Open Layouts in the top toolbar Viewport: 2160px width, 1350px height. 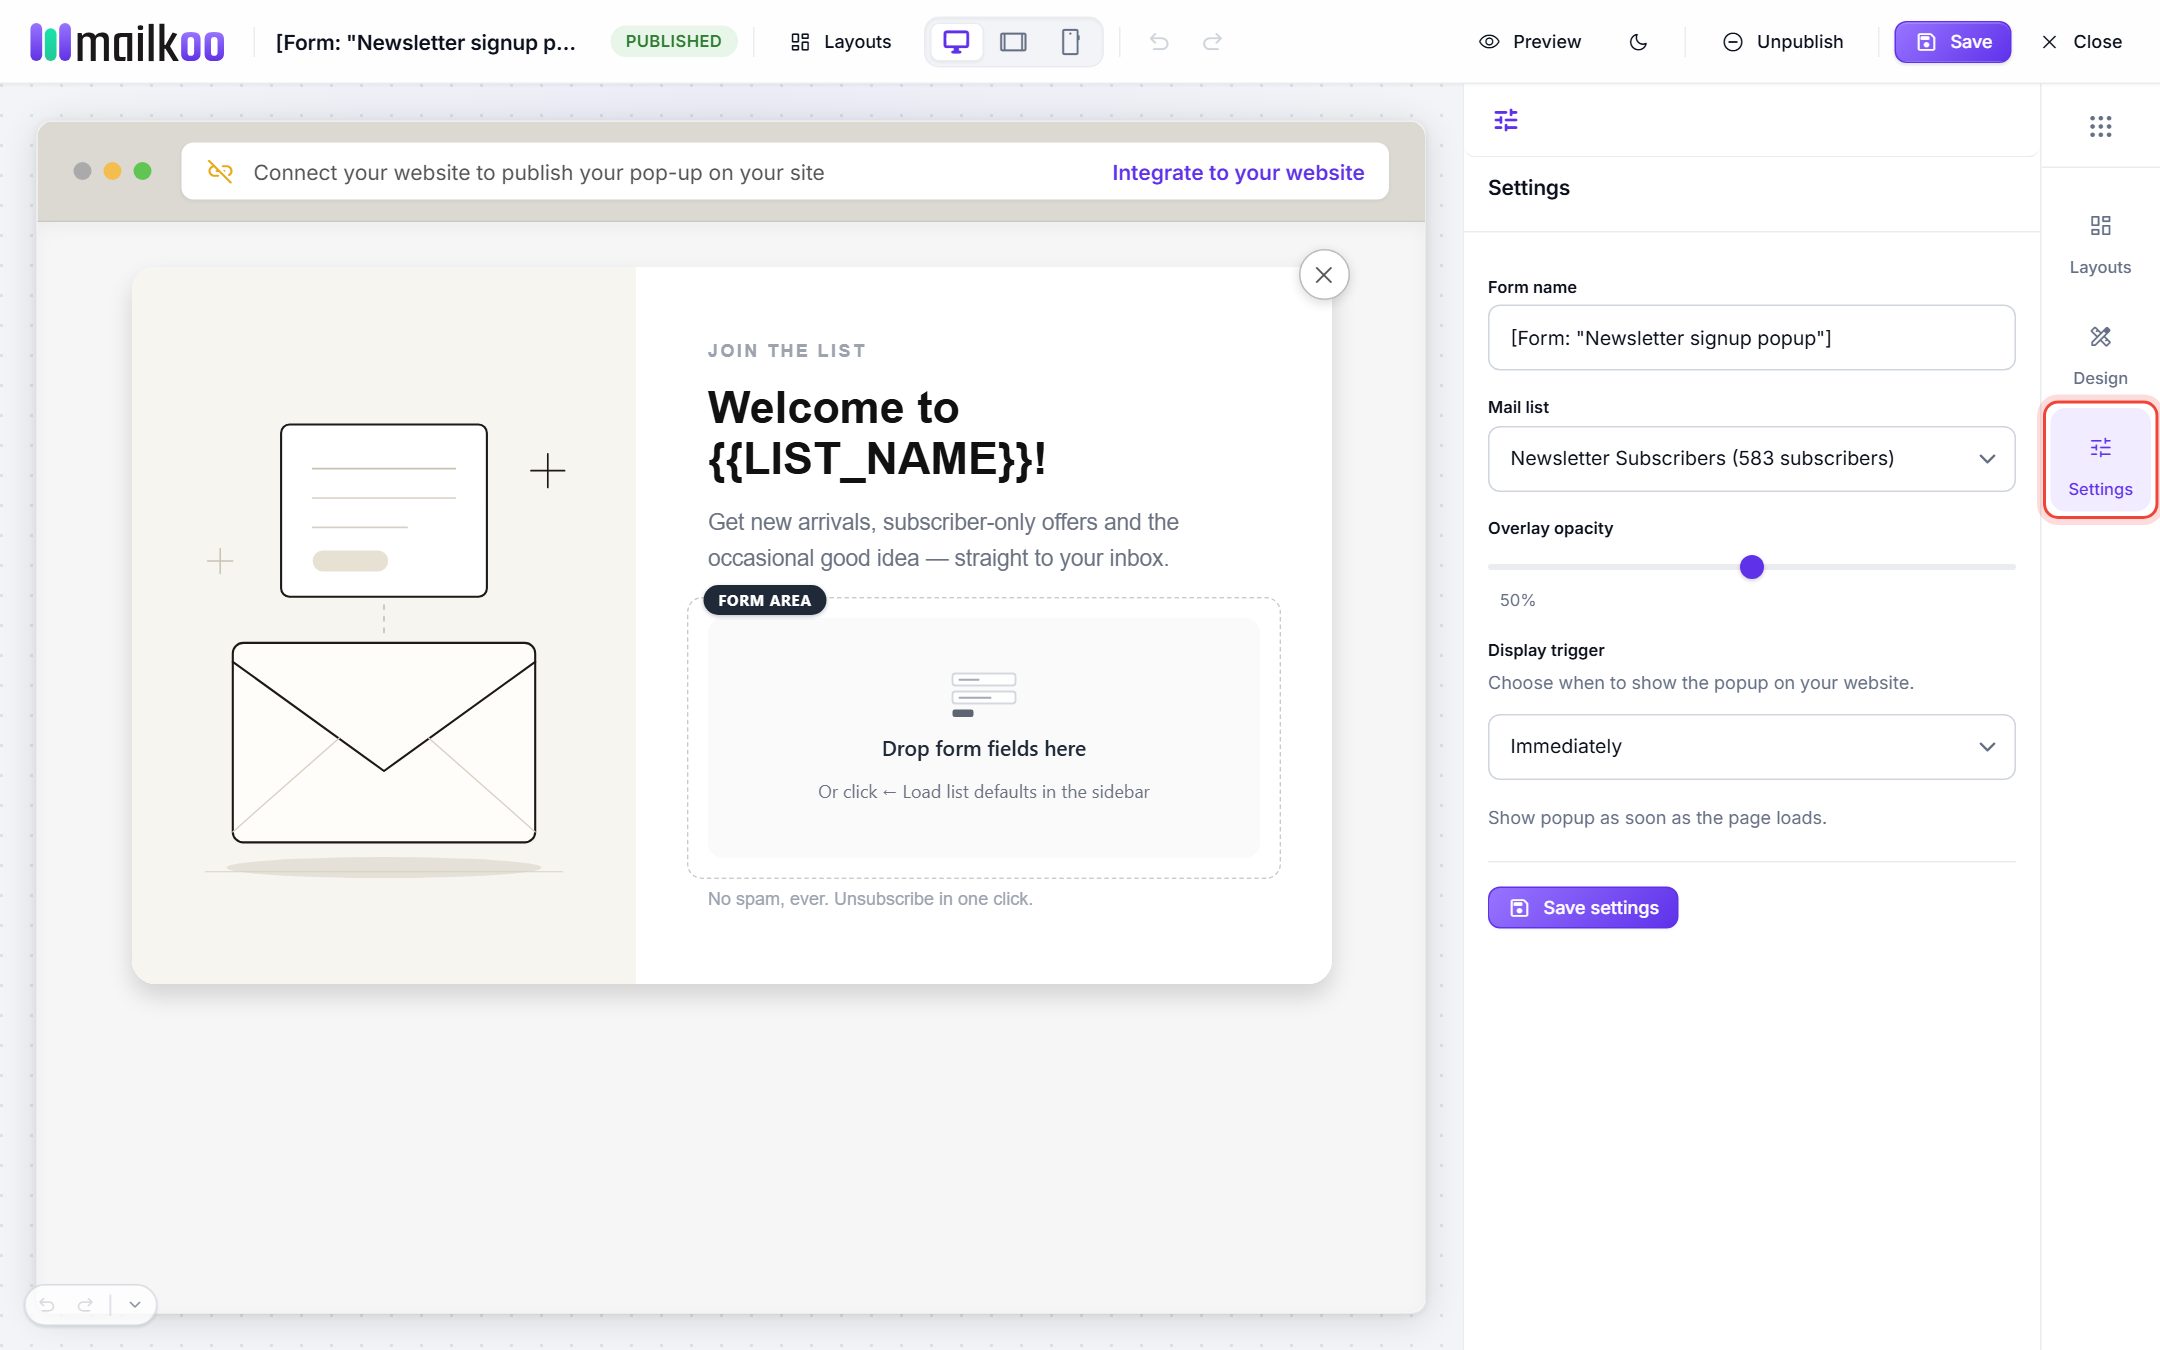click(840, 42)
